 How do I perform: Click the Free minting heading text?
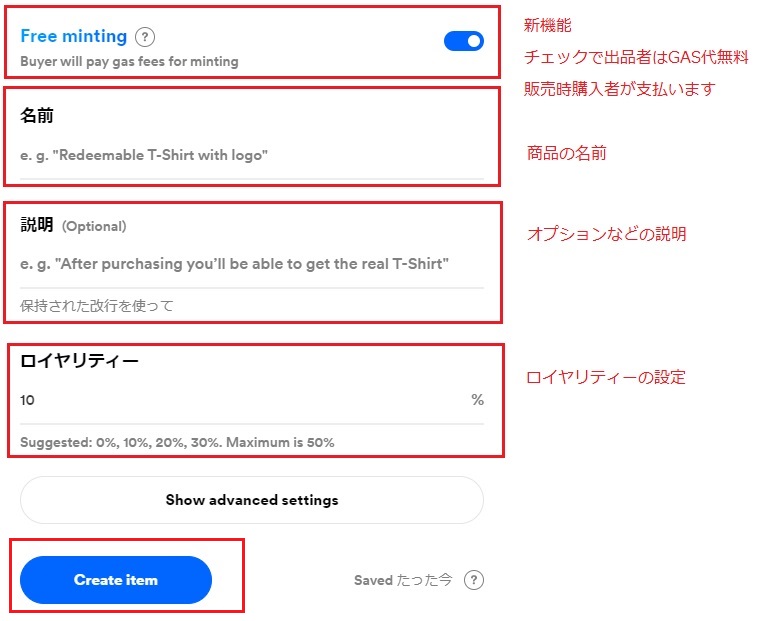point(74,36)
